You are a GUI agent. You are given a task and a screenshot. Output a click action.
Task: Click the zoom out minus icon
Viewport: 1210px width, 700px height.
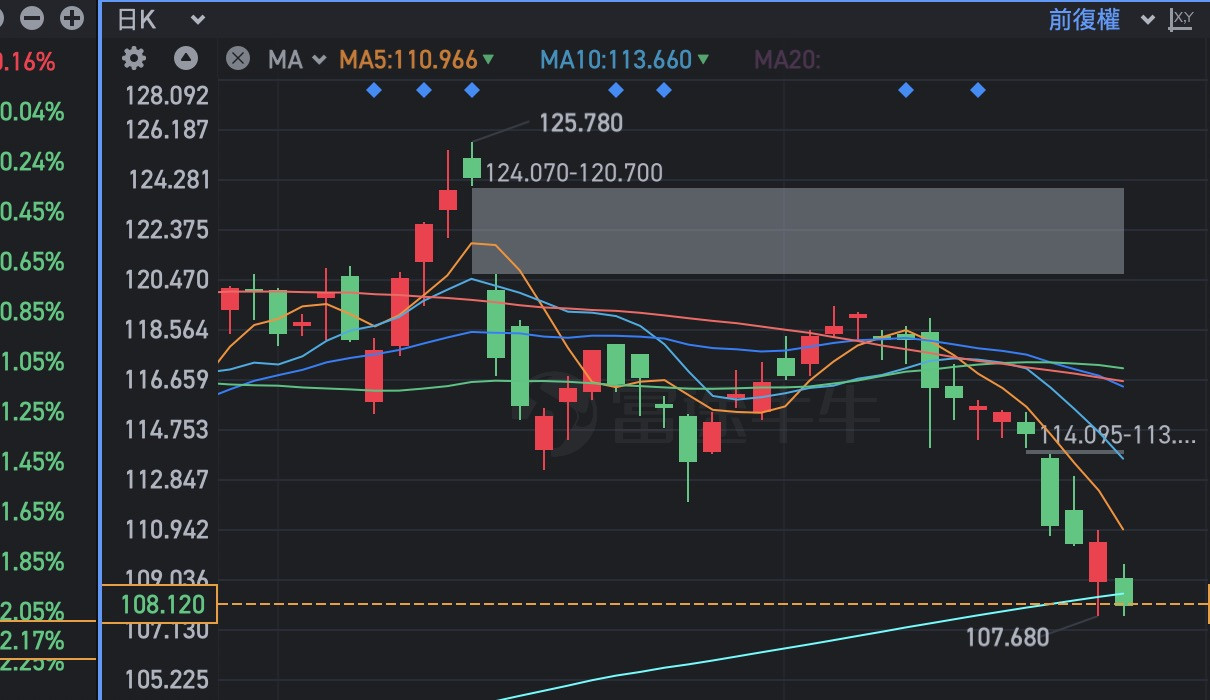[33, 18]
